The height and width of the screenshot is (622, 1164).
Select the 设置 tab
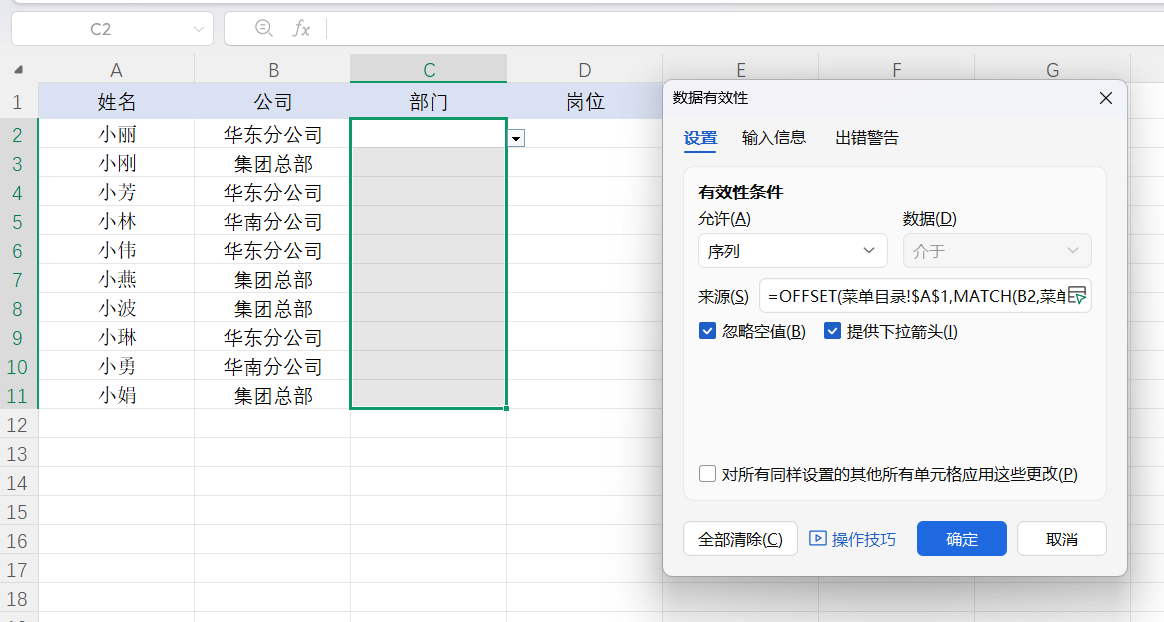point(700,138)
